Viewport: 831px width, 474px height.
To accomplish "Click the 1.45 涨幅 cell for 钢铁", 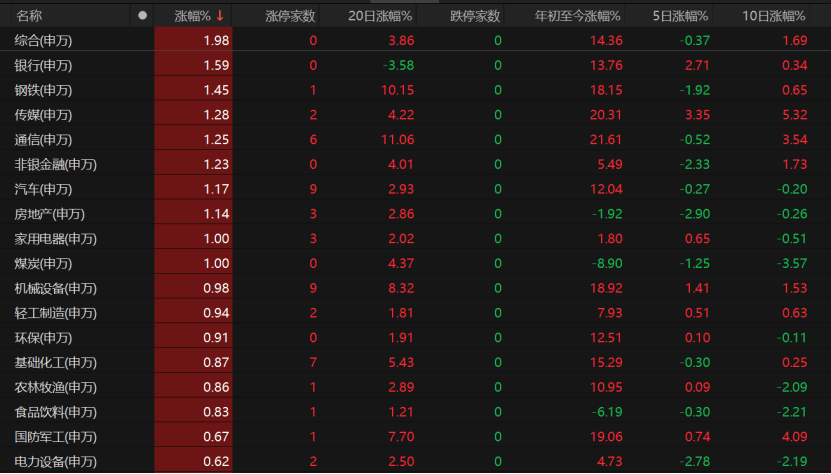I will [193, 90].
